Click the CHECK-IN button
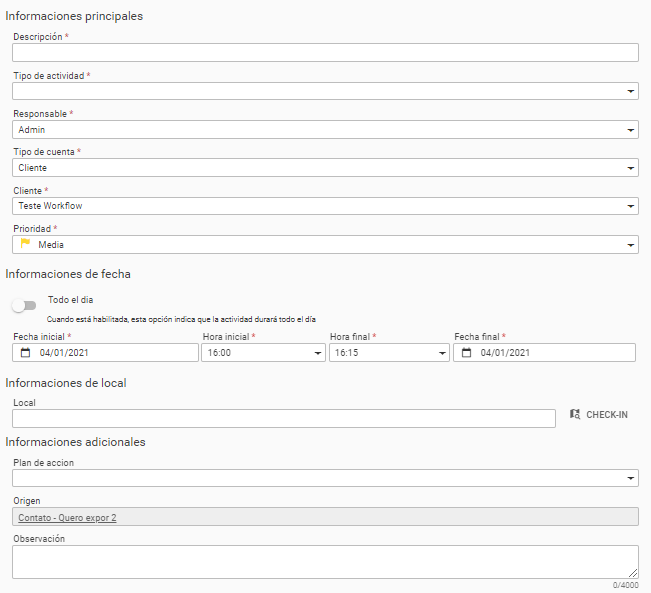The width and height of the screenshot is (651, 593). click(599, 414)
